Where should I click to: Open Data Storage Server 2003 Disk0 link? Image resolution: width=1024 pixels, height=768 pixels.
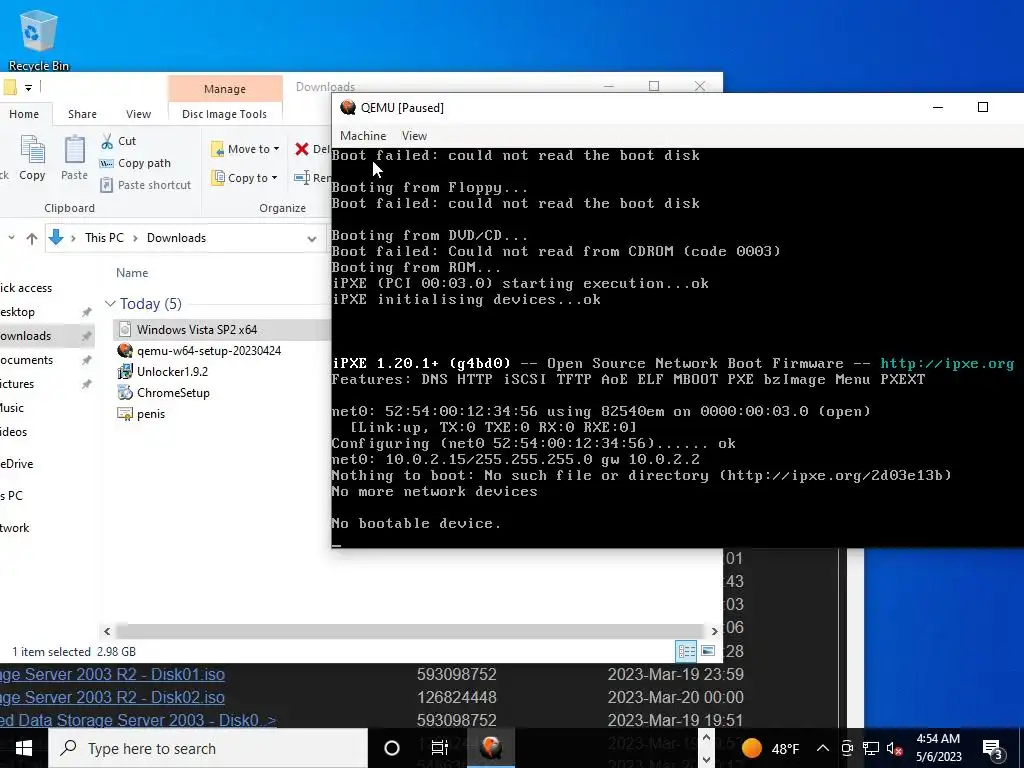click(x=138, y=720)
